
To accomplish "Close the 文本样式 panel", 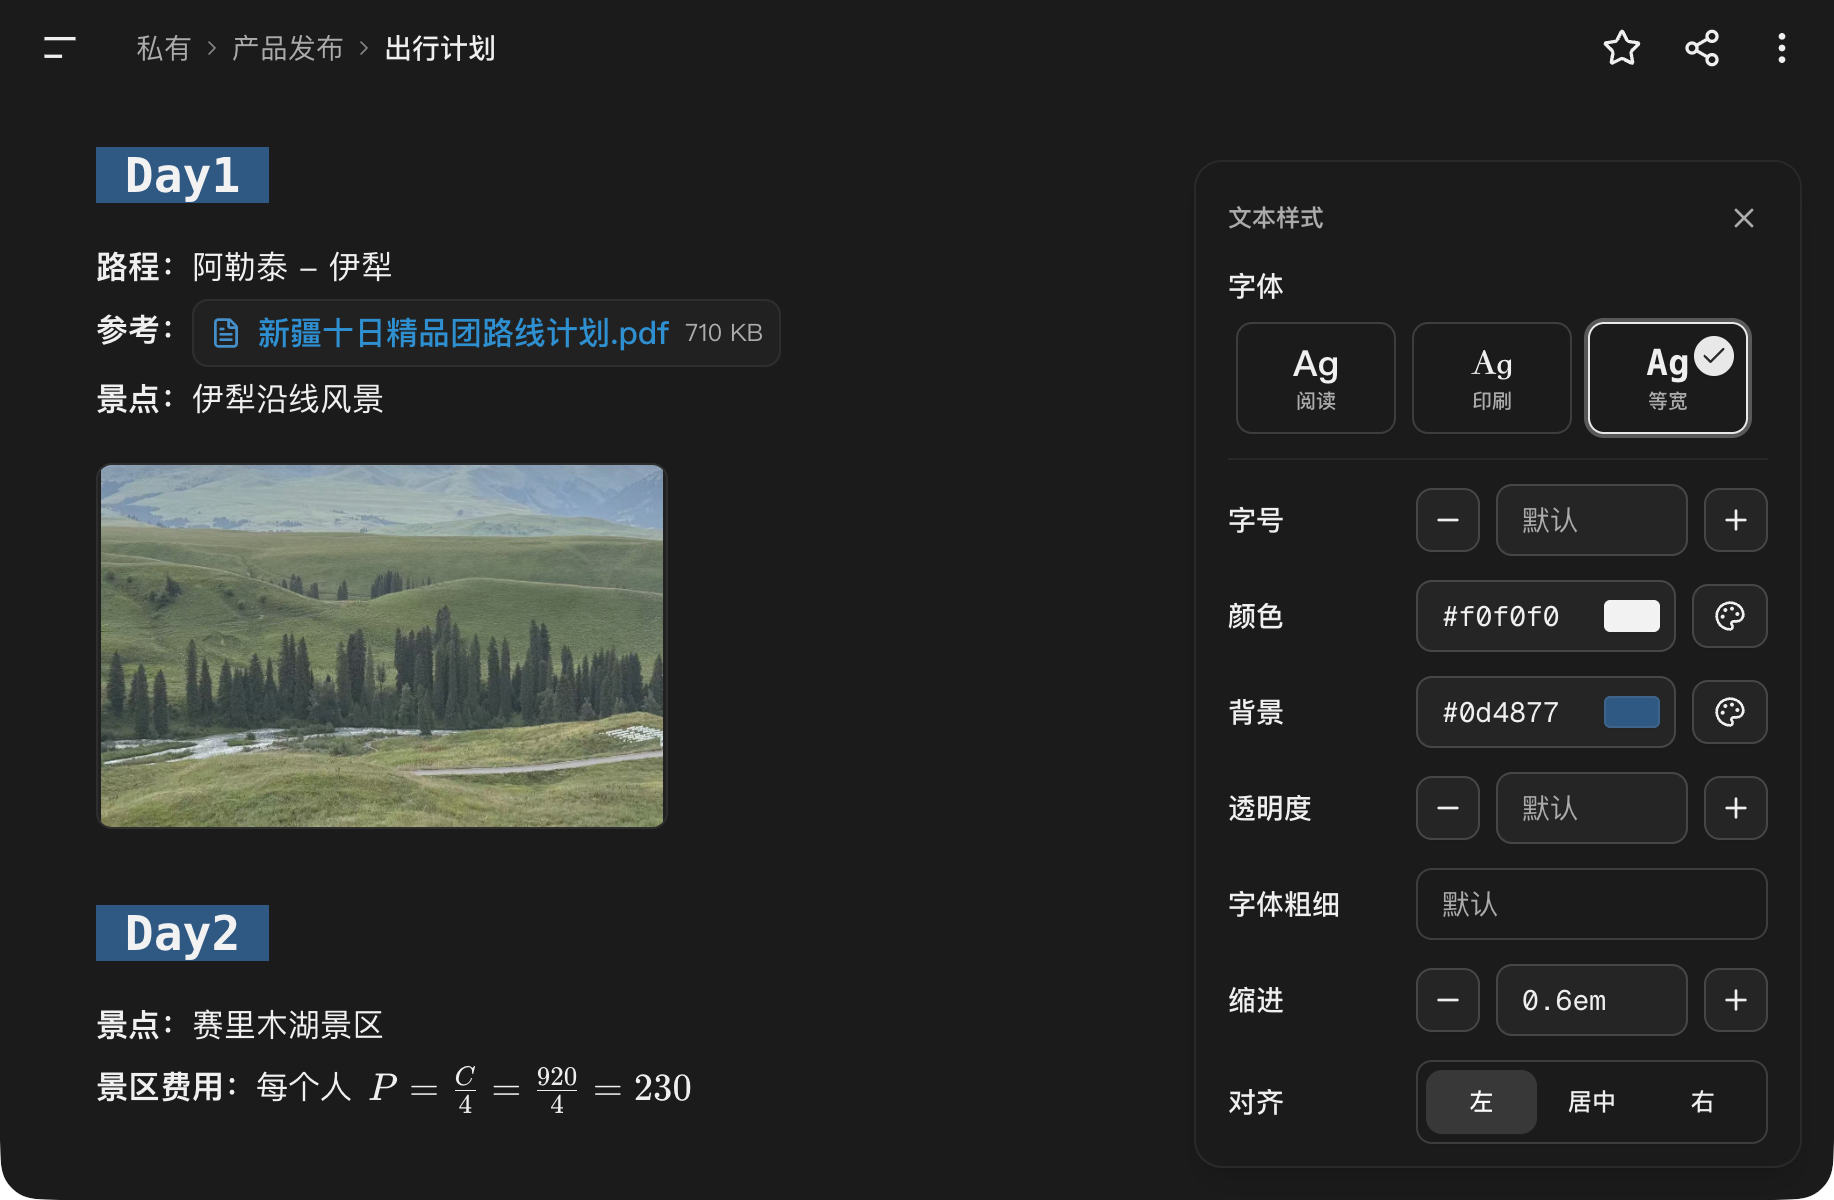I will point(1744,218).
